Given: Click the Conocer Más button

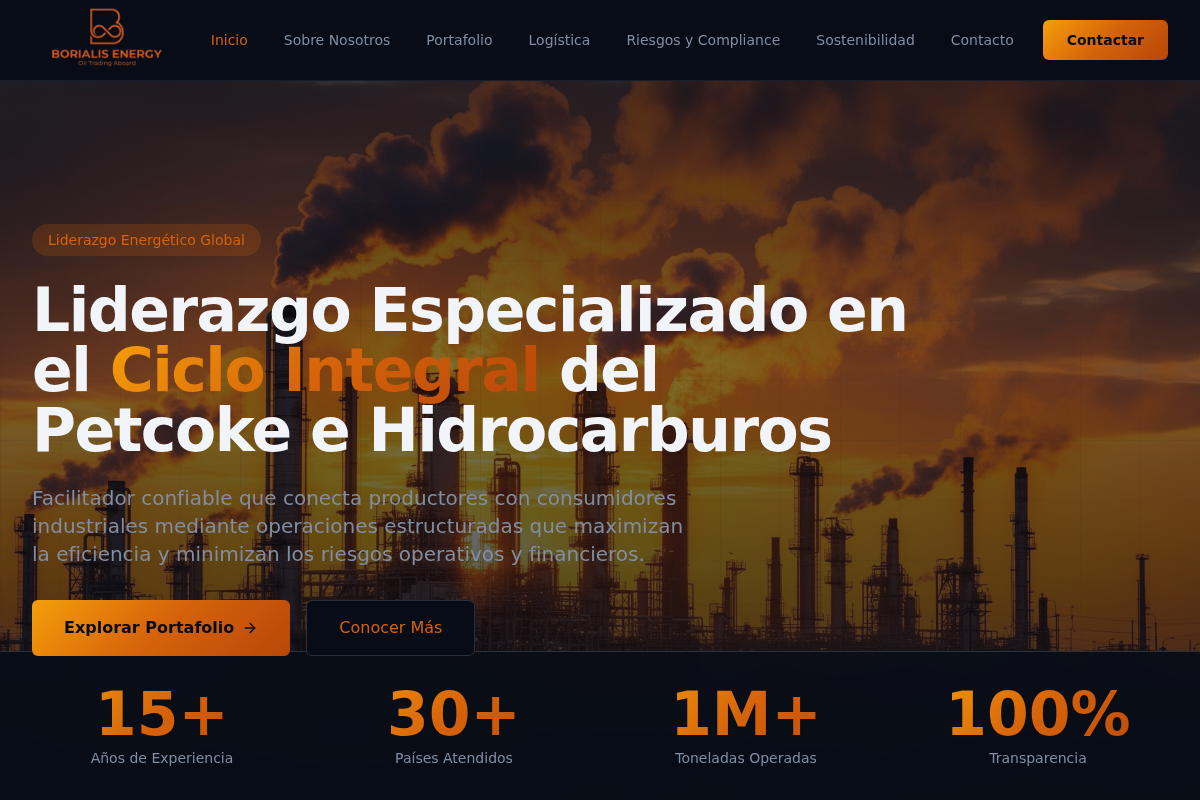Looking at the screenshot, I should coord(390,628).
